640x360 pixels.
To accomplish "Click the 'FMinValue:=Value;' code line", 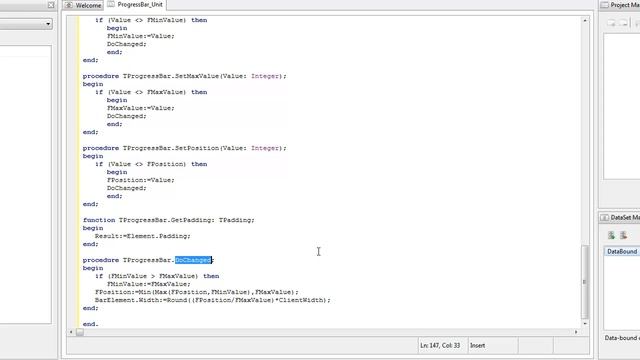I will coord(140,36).
